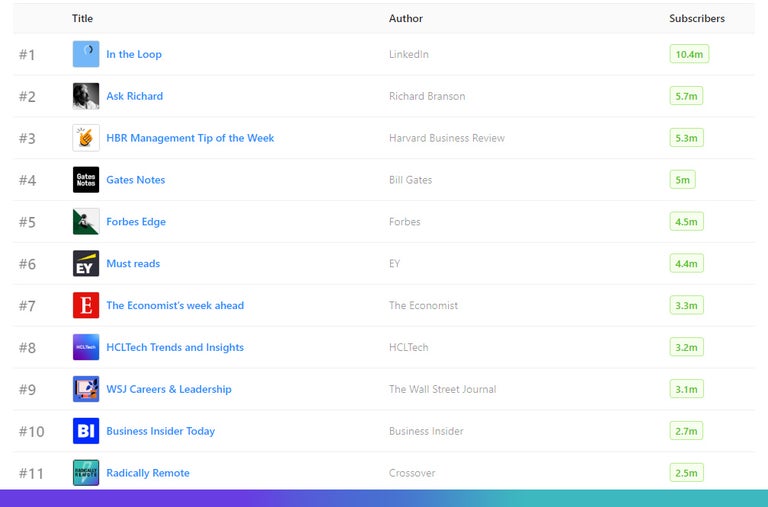Click the 3.3m subscribers badge

tap(686, 305)
